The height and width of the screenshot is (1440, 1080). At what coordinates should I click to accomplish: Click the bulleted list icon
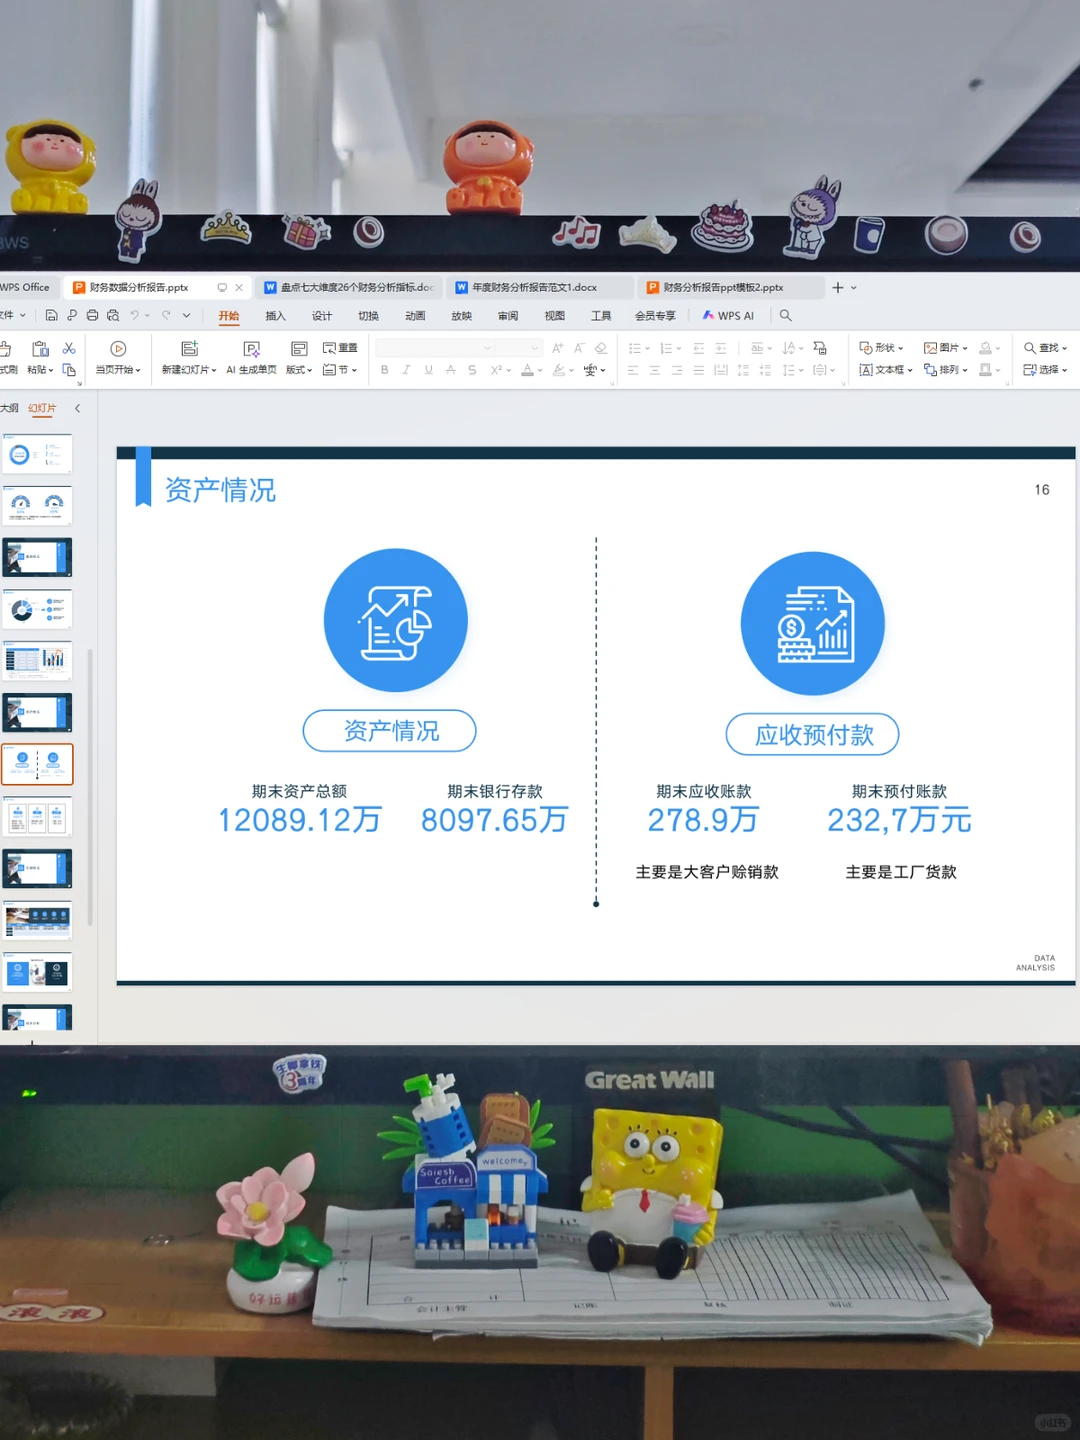tap(634, 348)
